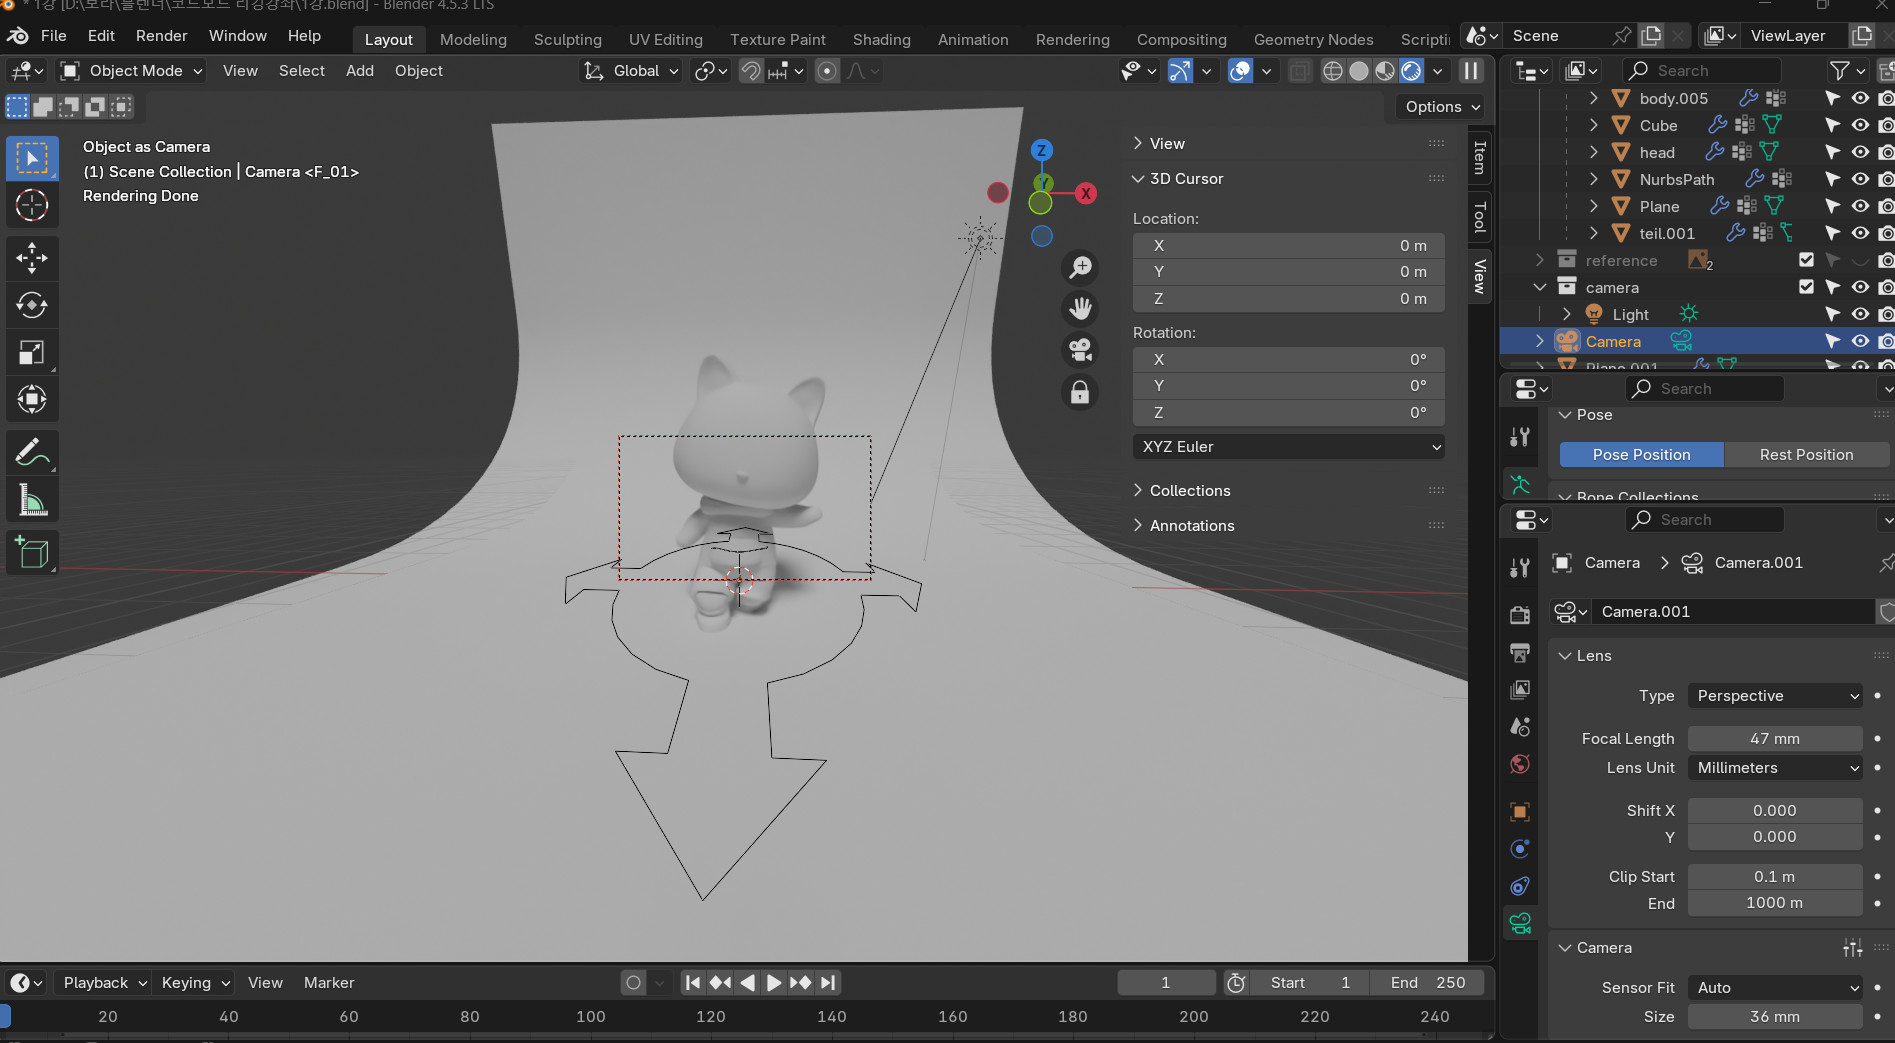Screen dimensions: 1895x1043
Task: Jump to the timeline start frame
Action: tap(692, 983)
